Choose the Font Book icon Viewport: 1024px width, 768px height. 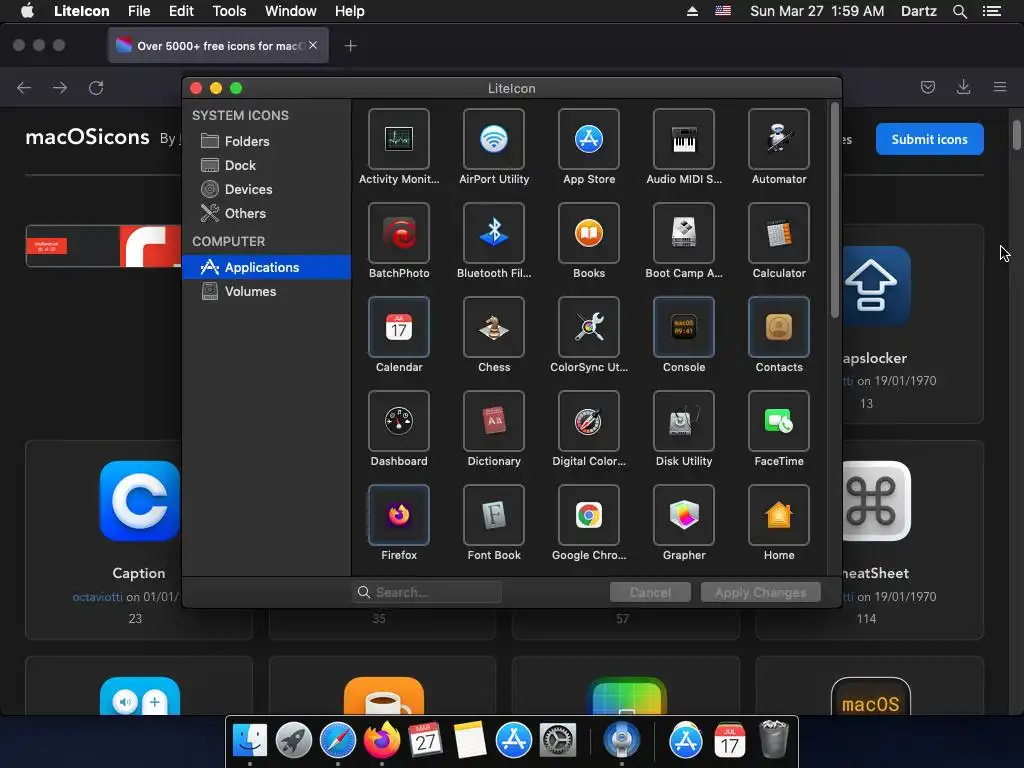pos(494,515)
